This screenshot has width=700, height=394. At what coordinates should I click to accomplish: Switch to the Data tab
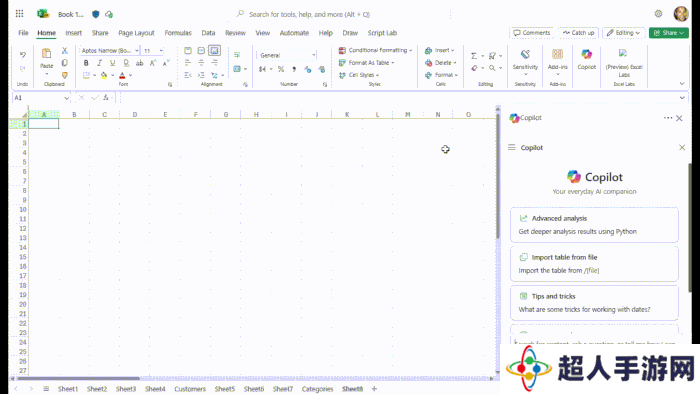[x=208, y=33]
